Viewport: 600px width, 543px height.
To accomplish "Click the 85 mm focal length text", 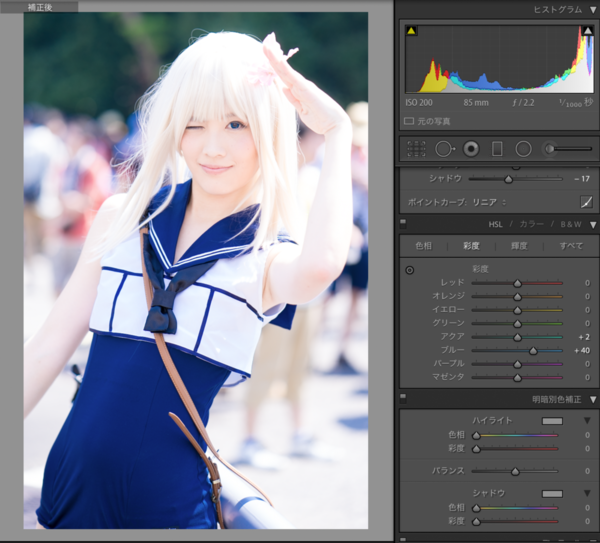I will click(x=476, y=103).
